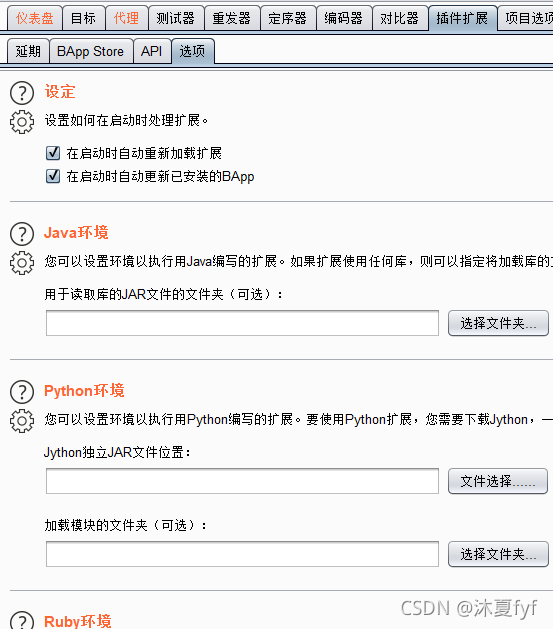Focus the Java JAR folder input field
553x629 pixels.
tap(242, 323)
